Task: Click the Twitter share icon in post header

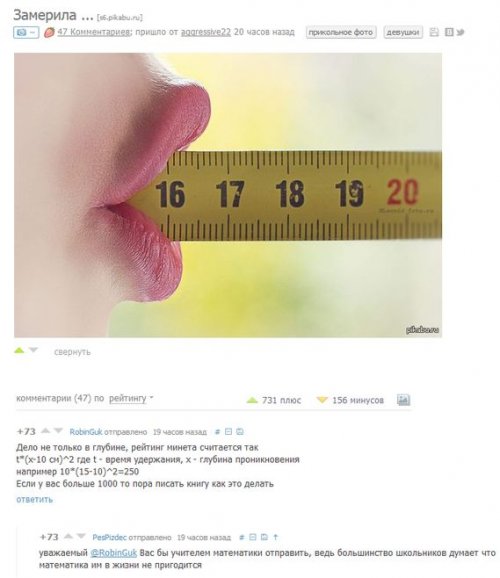Action: (x=460, y=32)
